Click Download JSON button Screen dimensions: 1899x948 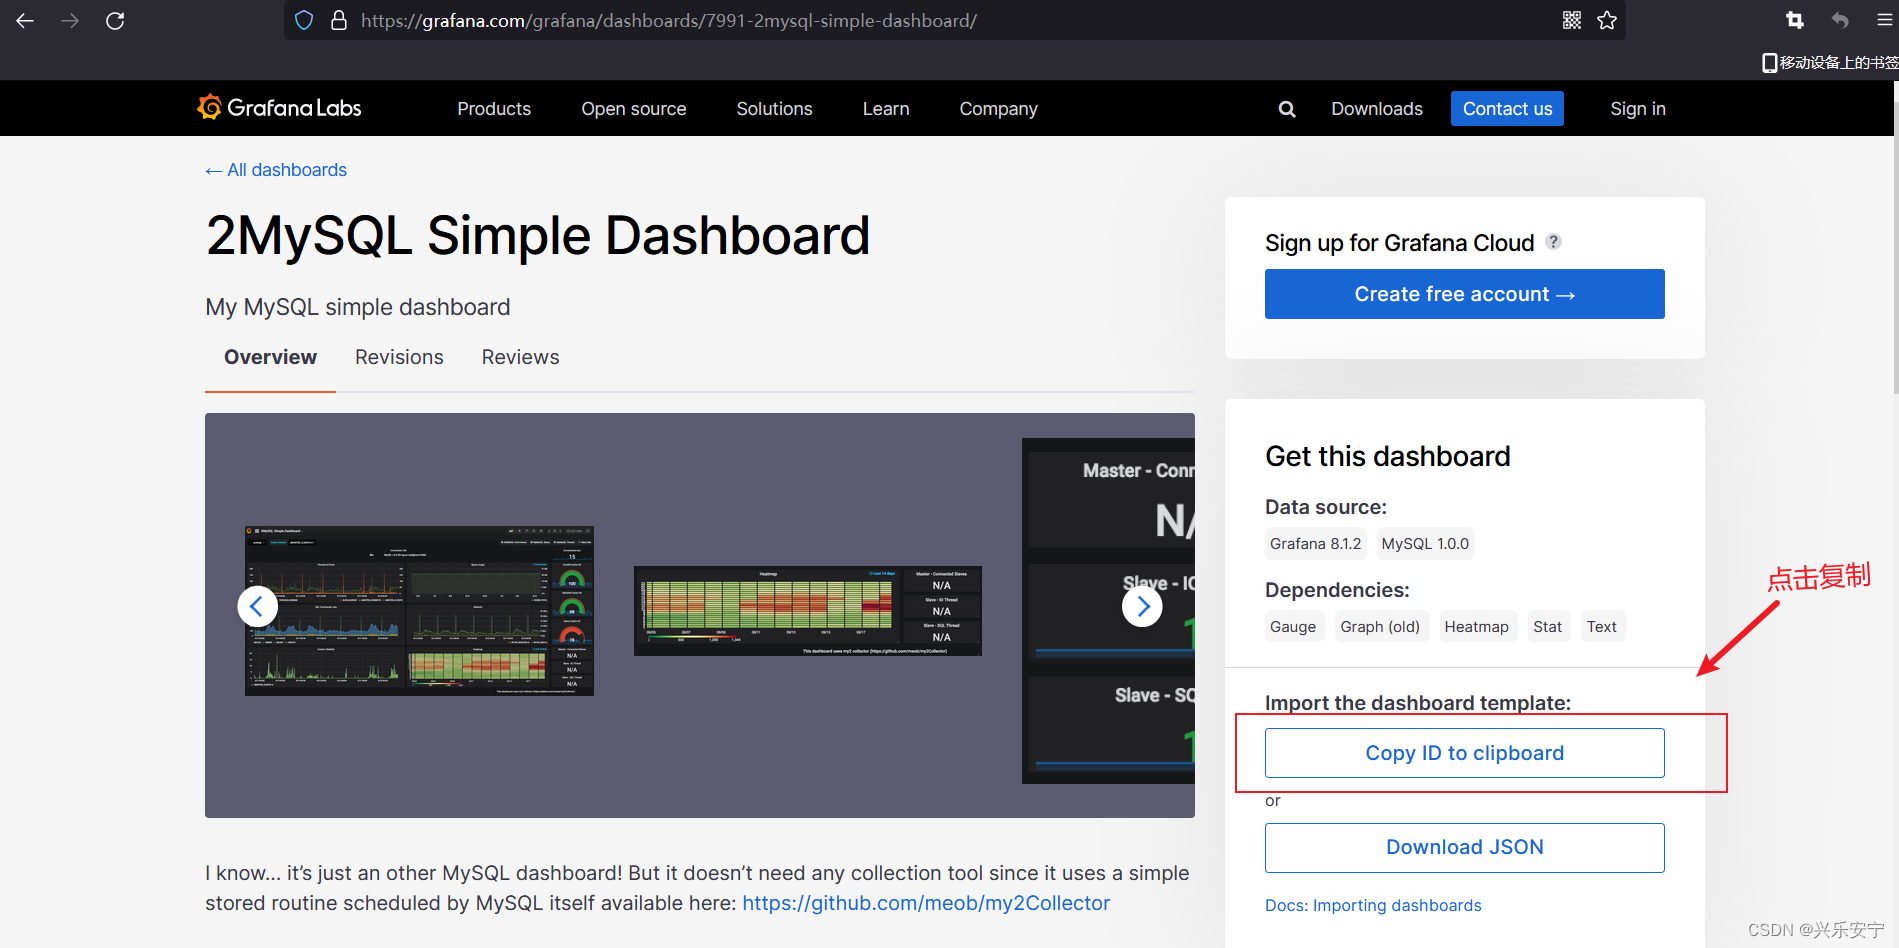coord(1464,847)
